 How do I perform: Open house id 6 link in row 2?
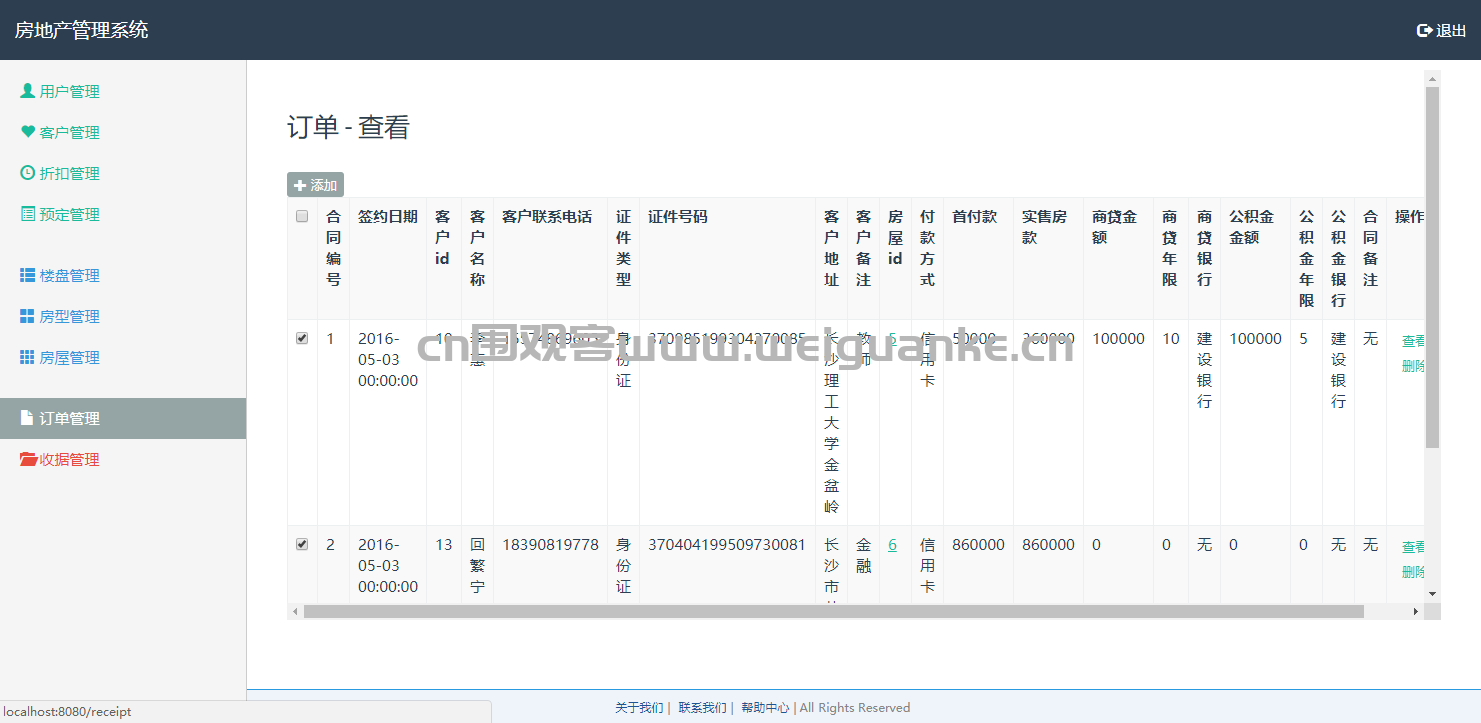pos(892,545)
